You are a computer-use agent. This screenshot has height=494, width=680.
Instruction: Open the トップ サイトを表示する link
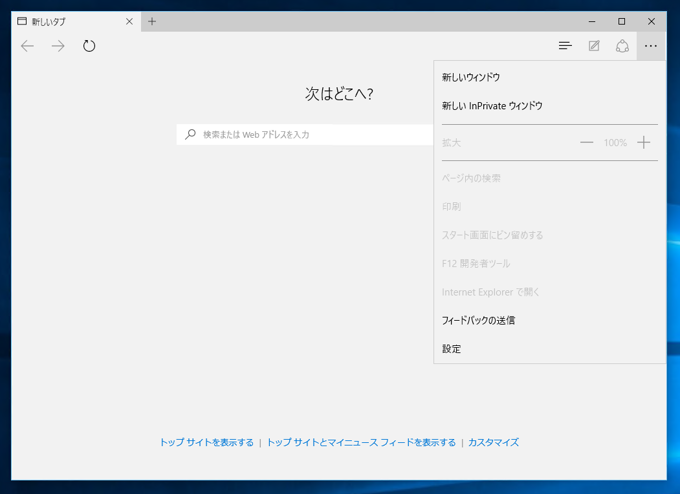click(x=206, y=442)
